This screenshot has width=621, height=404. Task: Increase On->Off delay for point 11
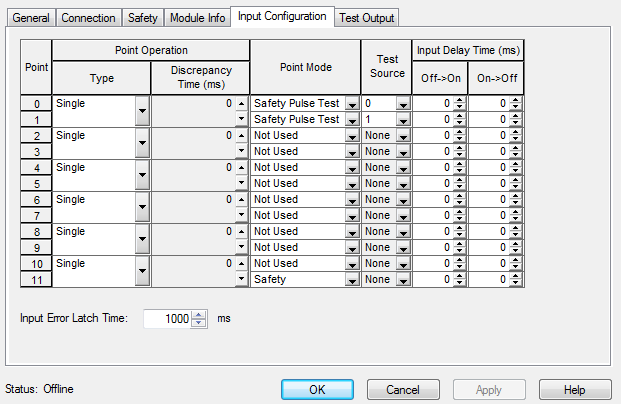515,276
